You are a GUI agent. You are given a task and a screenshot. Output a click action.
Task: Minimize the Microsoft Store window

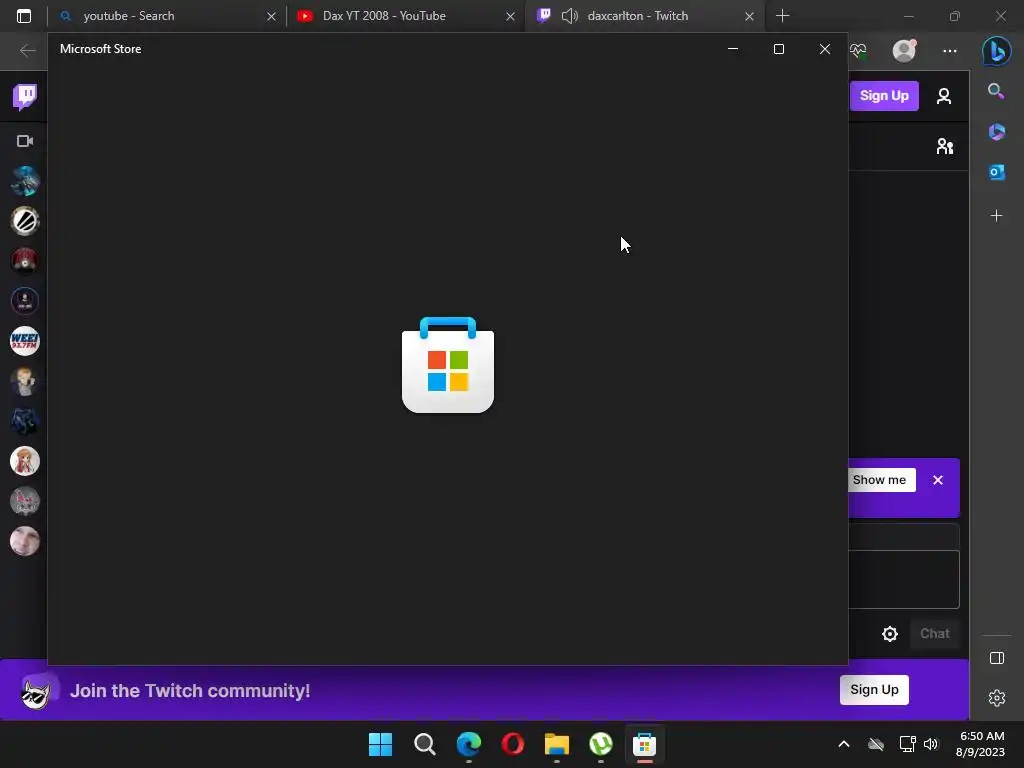pos(733,49)
